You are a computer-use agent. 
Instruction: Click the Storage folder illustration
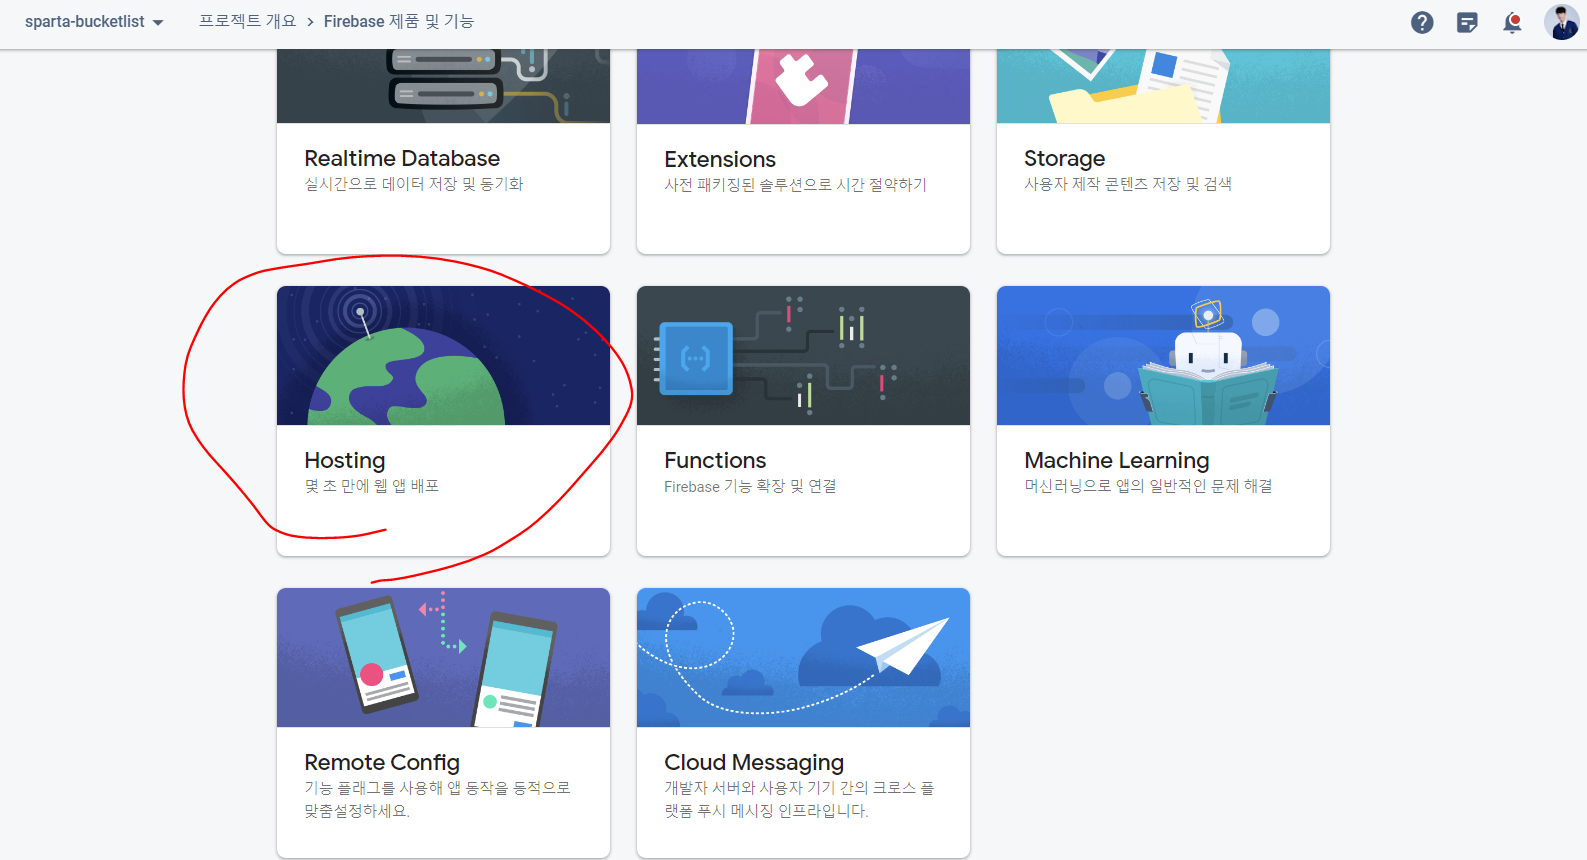click(x=1163, y=87)
